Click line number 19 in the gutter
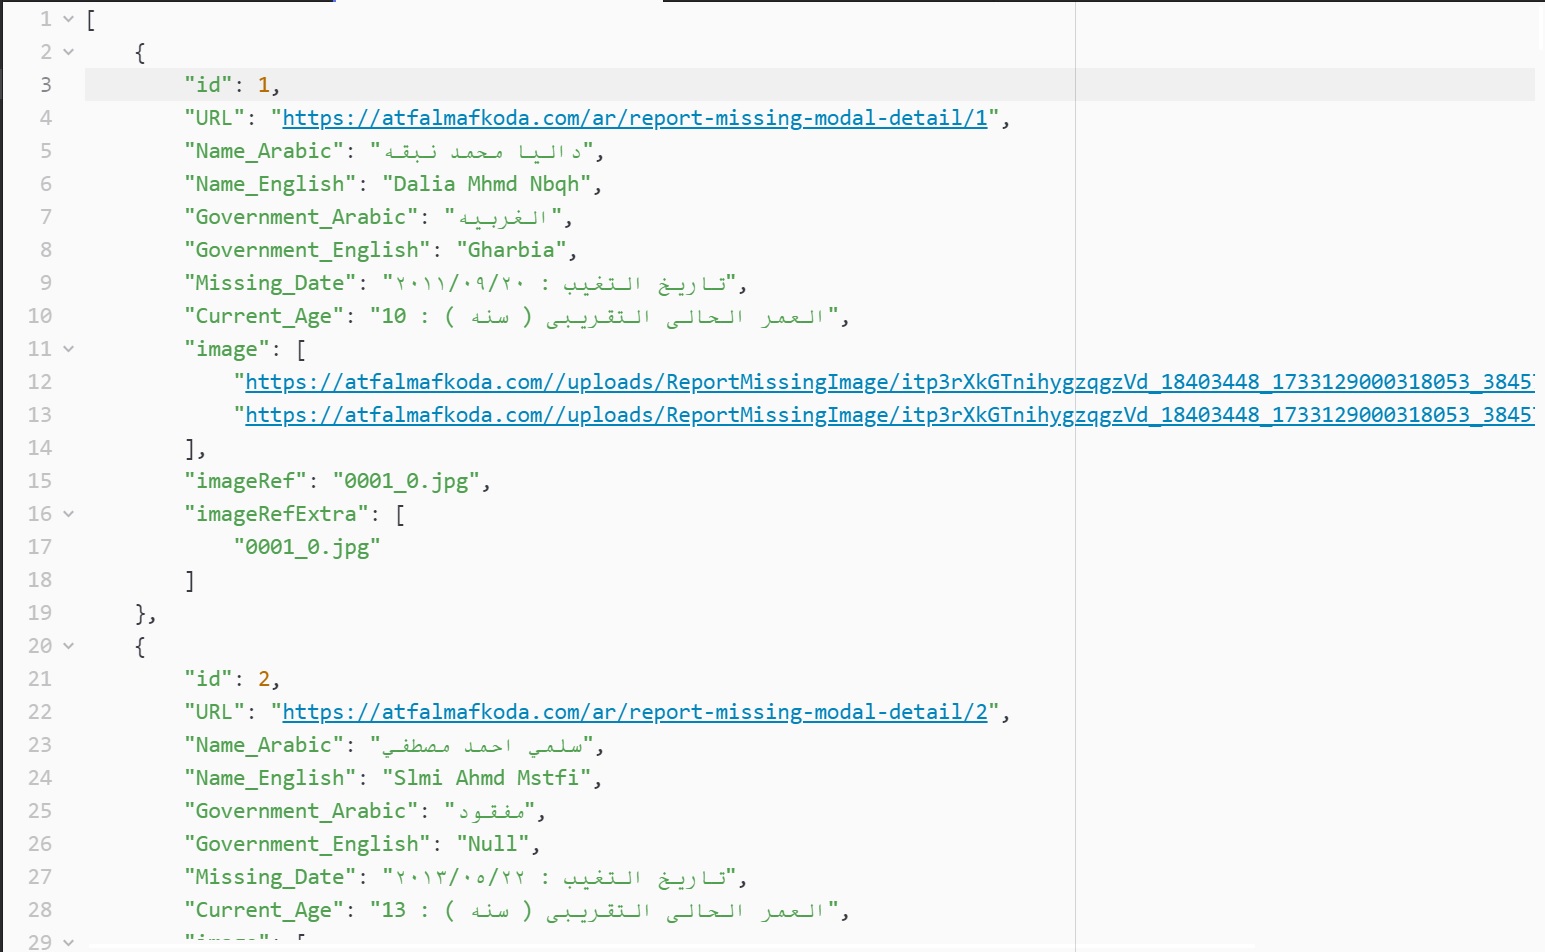 [40, 613]
